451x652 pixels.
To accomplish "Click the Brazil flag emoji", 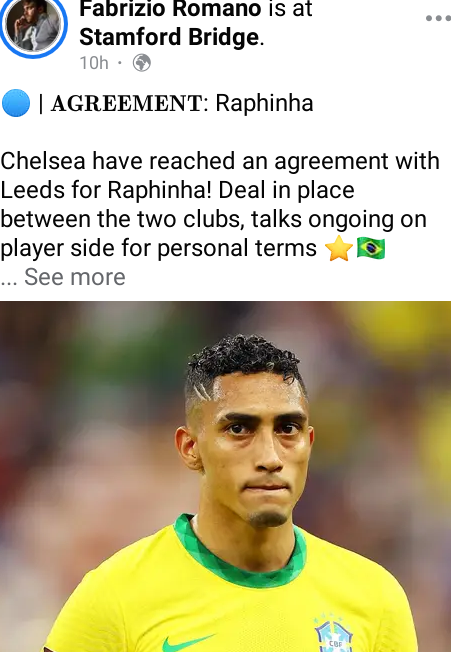I will point(371,248).
